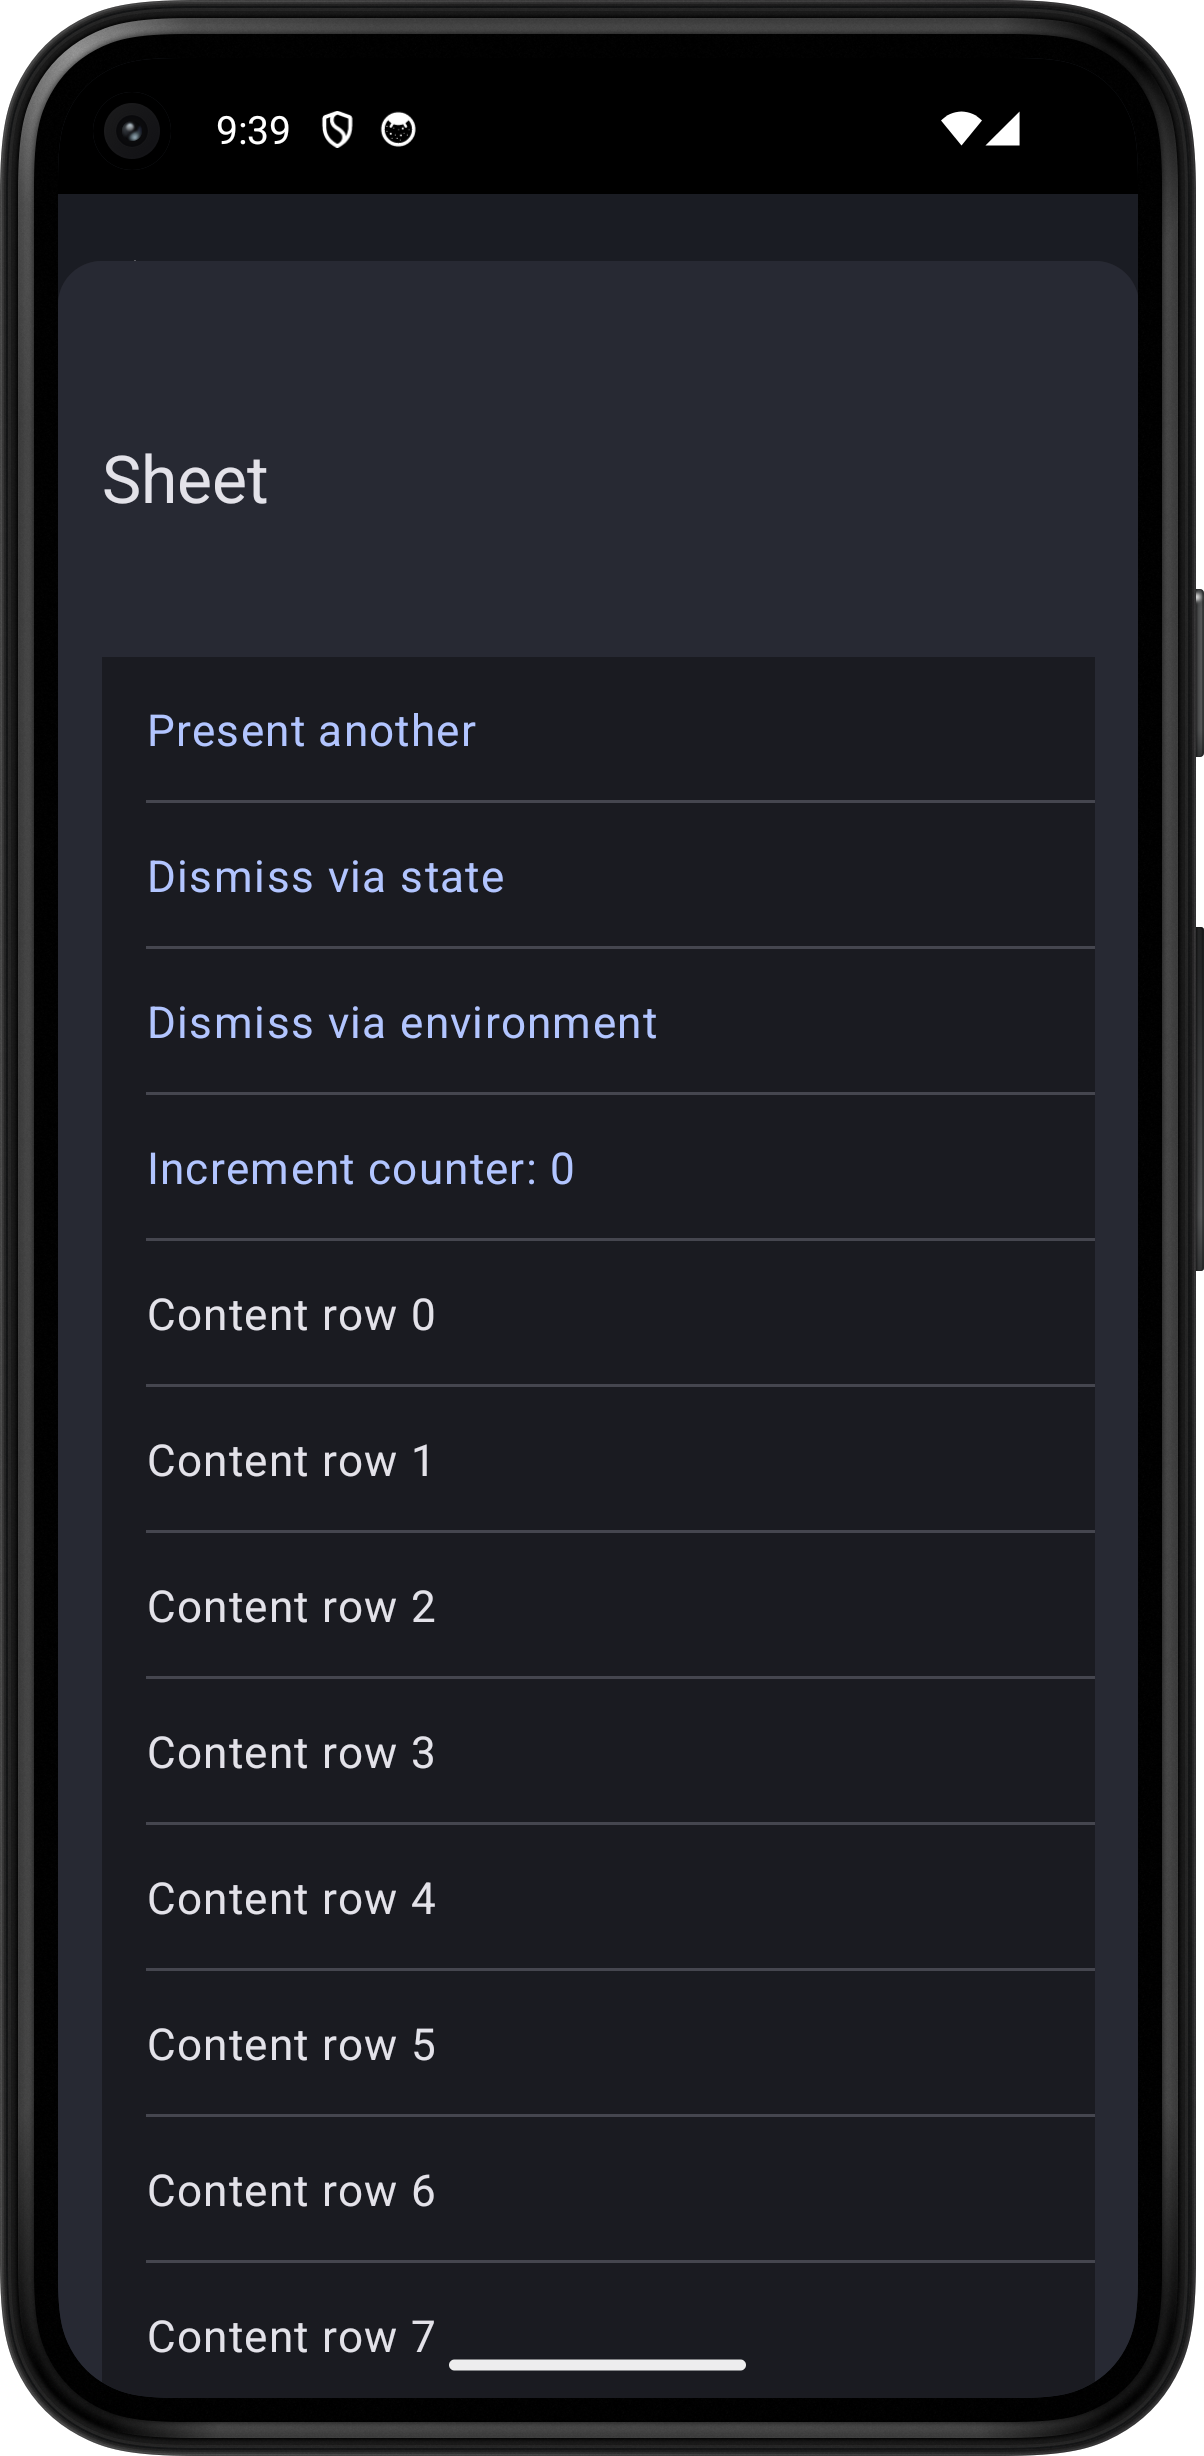The height and width of the screenshot is (2456, 1204).
Task: Select Content row 0
Action: 291,1315
